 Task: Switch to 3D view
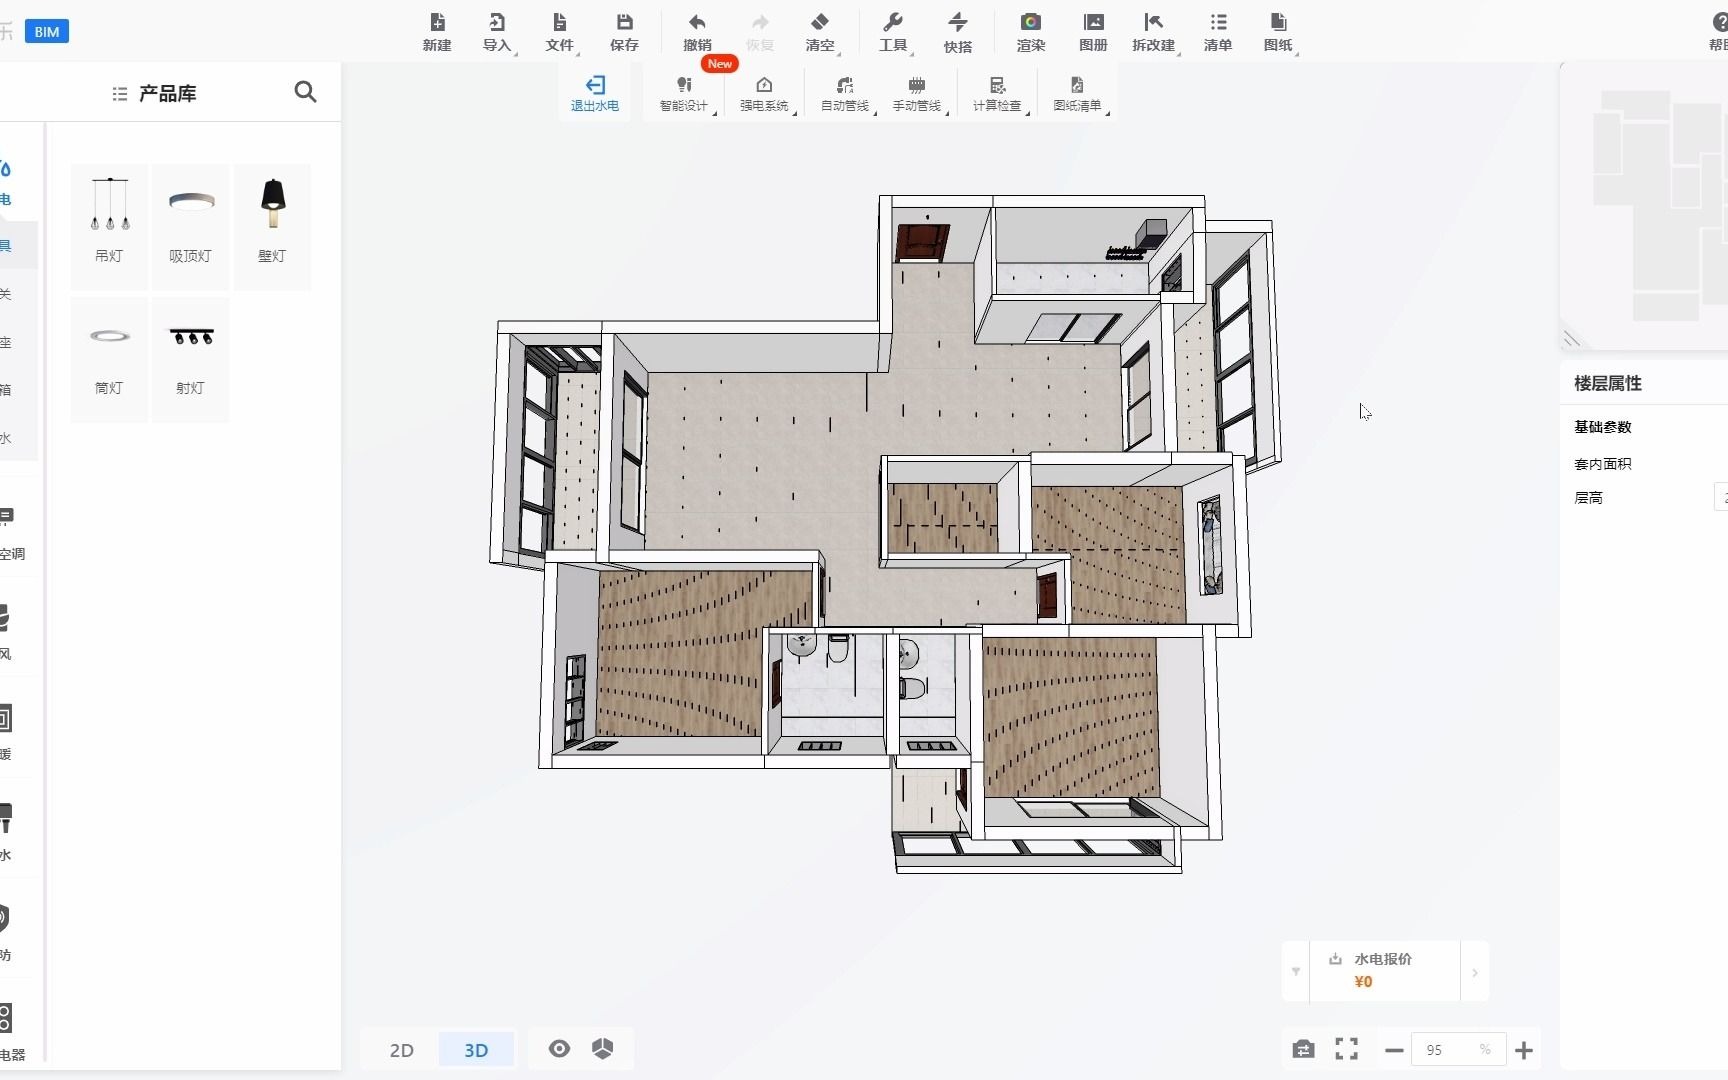[x=476, y=1050]
